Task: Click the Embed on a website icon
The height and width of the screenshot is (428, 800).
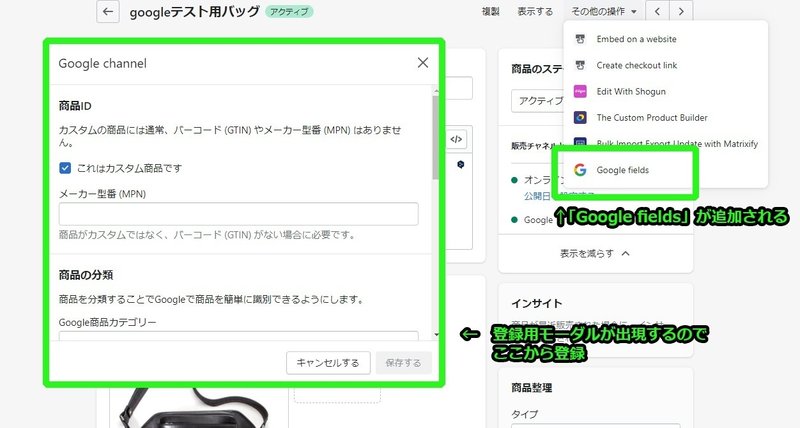Action: pos(580,39)
